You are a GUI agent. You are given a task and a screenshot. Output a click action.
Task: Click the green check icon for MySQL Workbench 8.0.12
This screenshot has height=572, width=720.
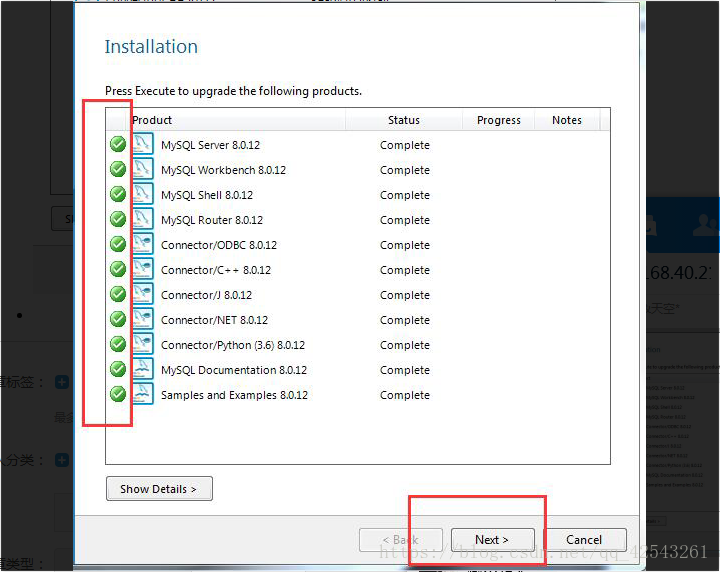coord(118,169)
